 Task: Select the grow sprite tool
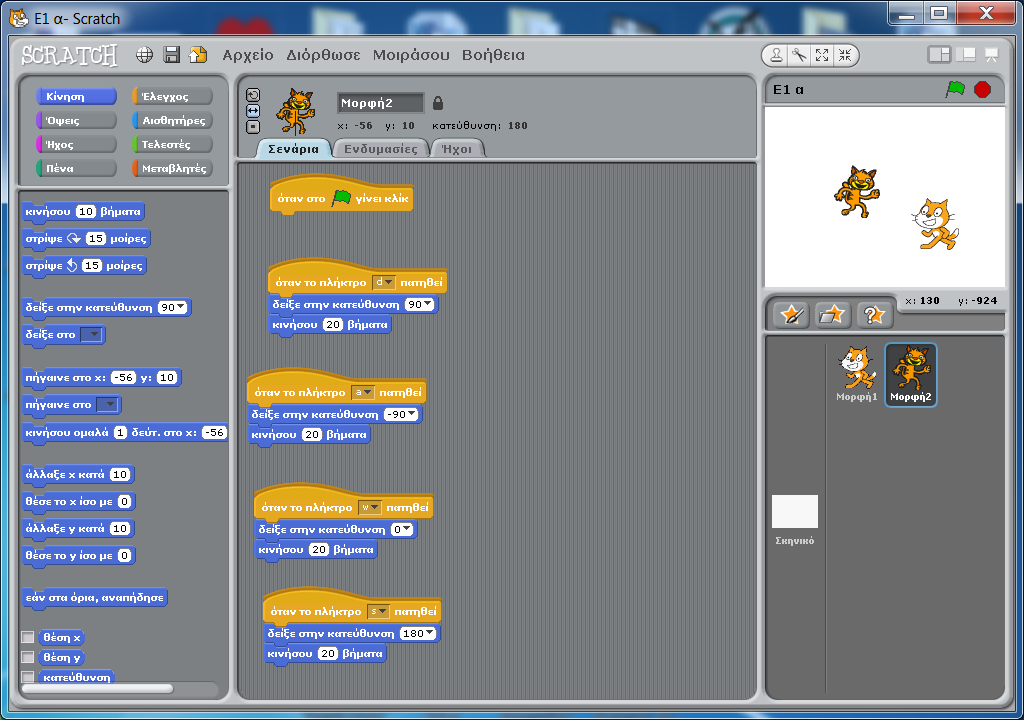tap(822, 56)
